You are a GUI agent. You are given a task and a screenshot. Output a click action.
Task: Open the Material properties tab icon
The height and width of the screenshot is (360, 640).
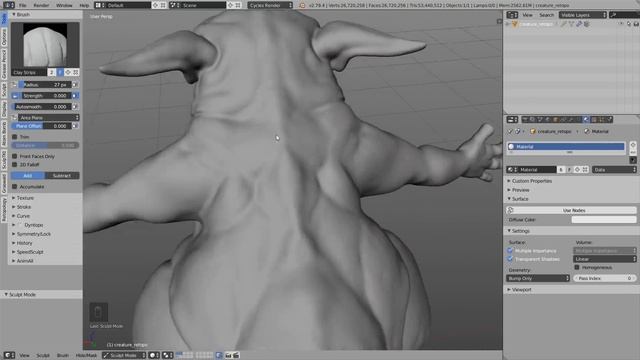[586, 120]
